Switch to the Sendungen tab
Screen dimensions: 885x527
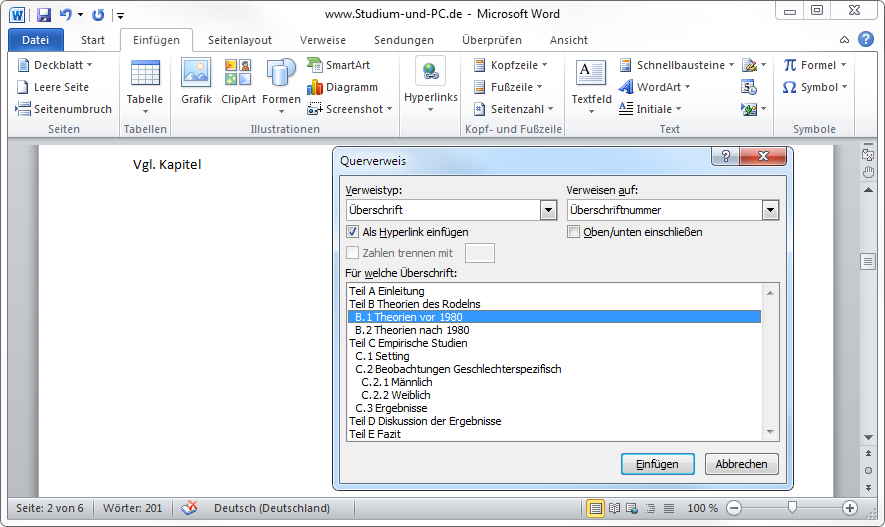coord(404,40)
